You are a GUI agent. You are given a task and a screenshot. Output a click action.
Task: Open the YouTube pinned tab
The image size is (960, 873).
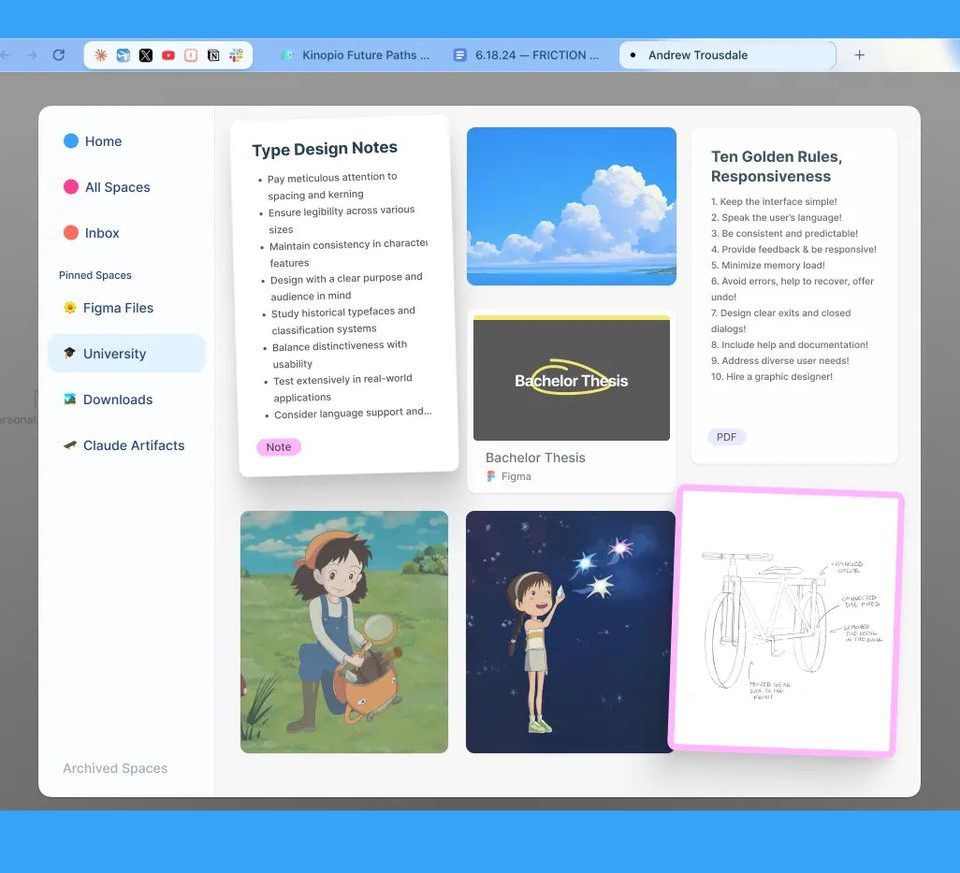168,56
